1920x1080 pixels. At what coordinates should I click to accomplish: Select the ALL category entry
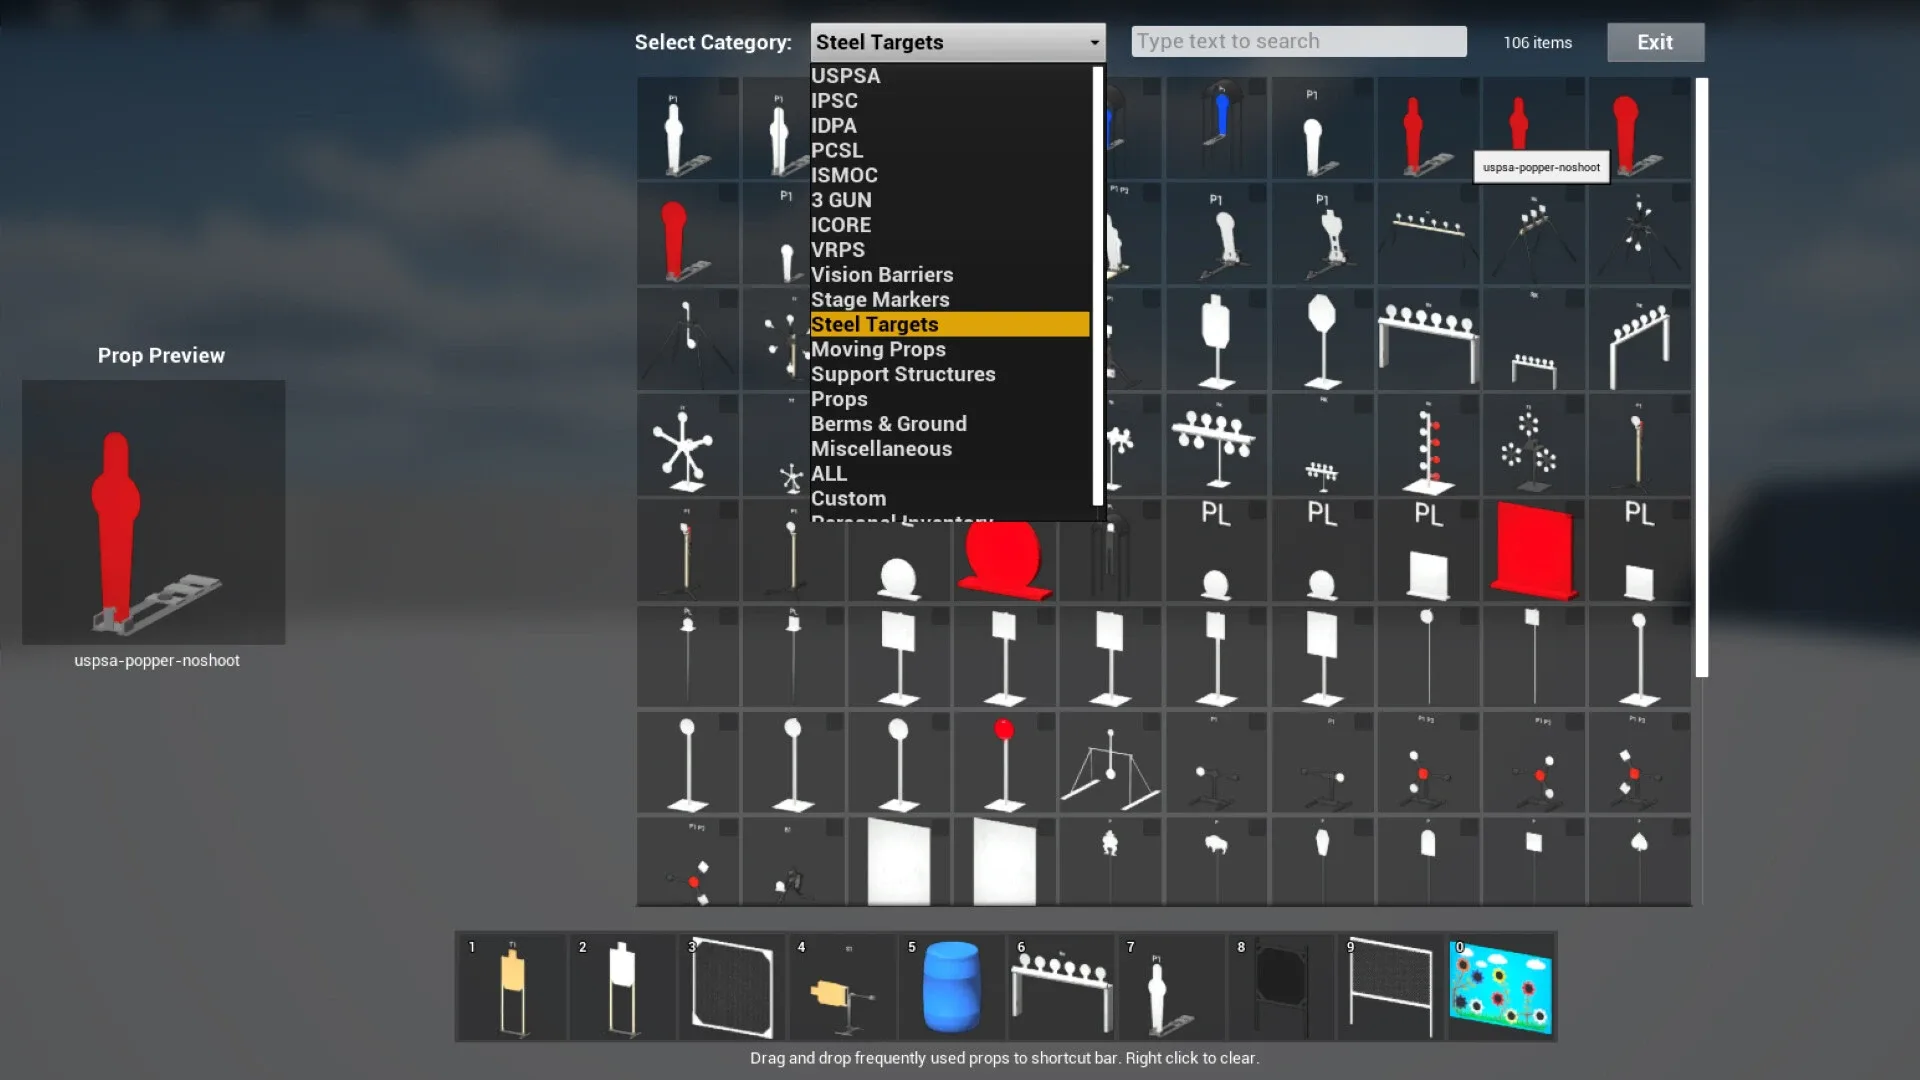pyautogui.click(x=828, y=474)
